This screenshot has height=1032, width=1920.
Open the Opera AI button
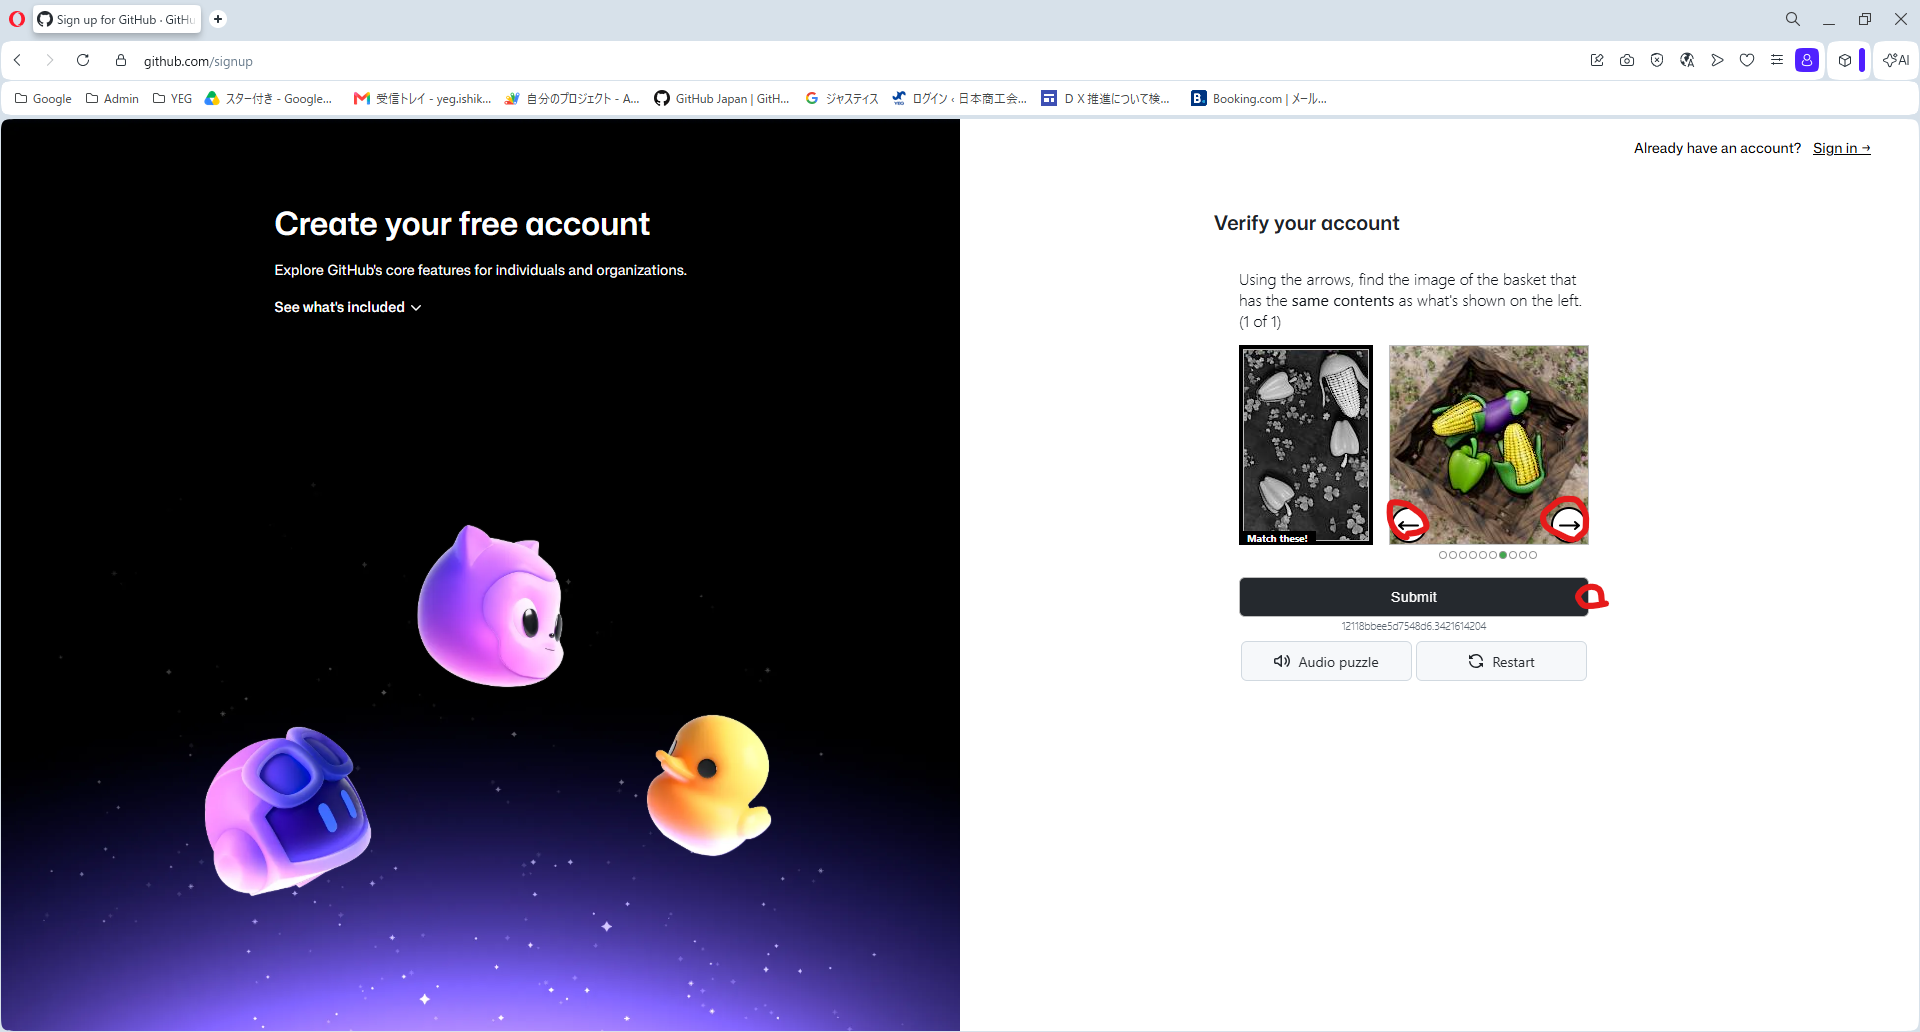1896,60
